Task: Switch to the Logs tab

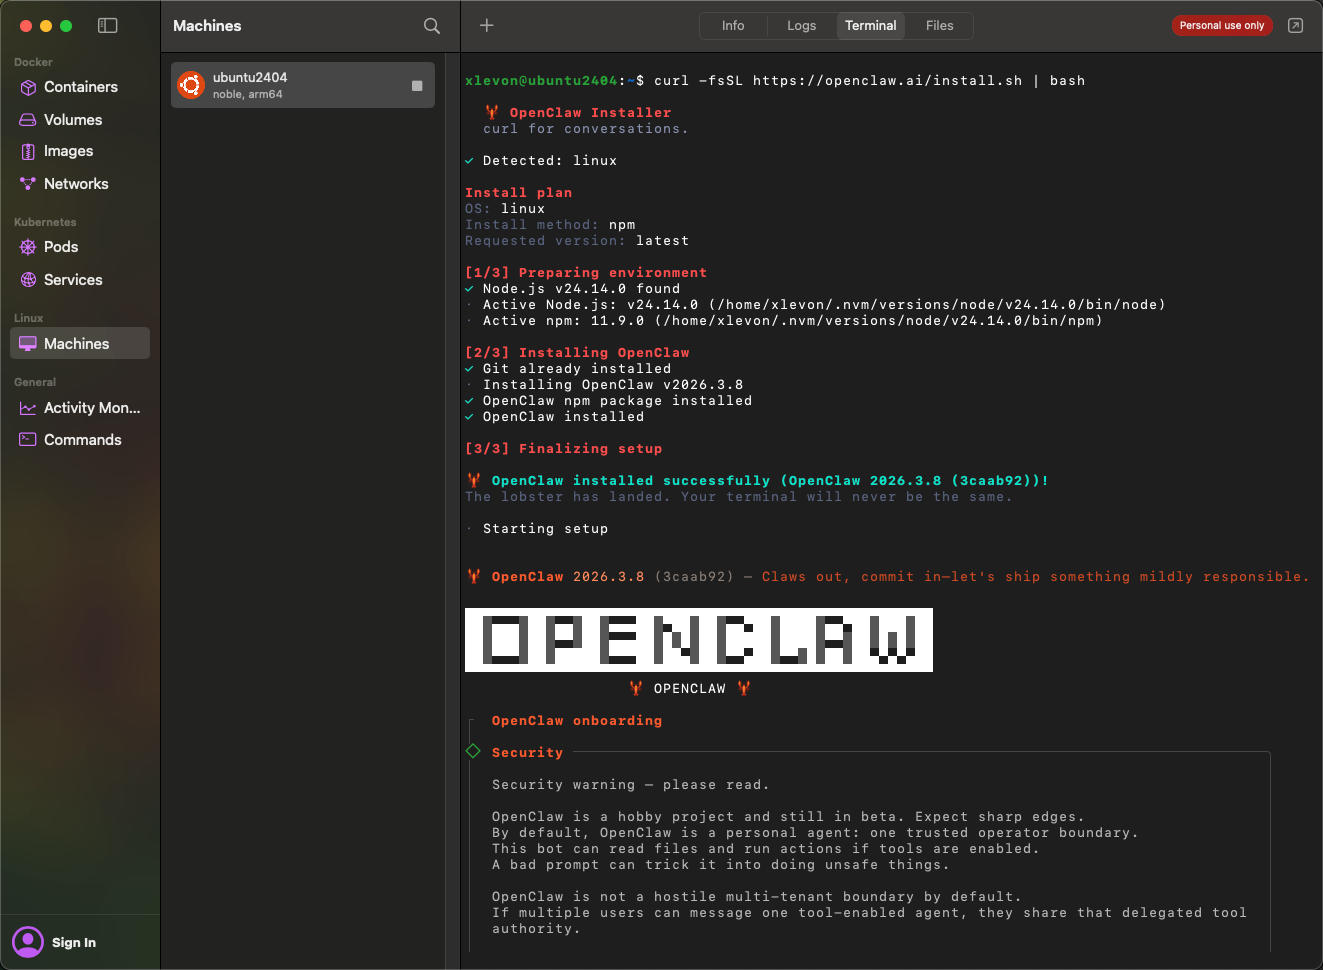Action: (801, 26)
